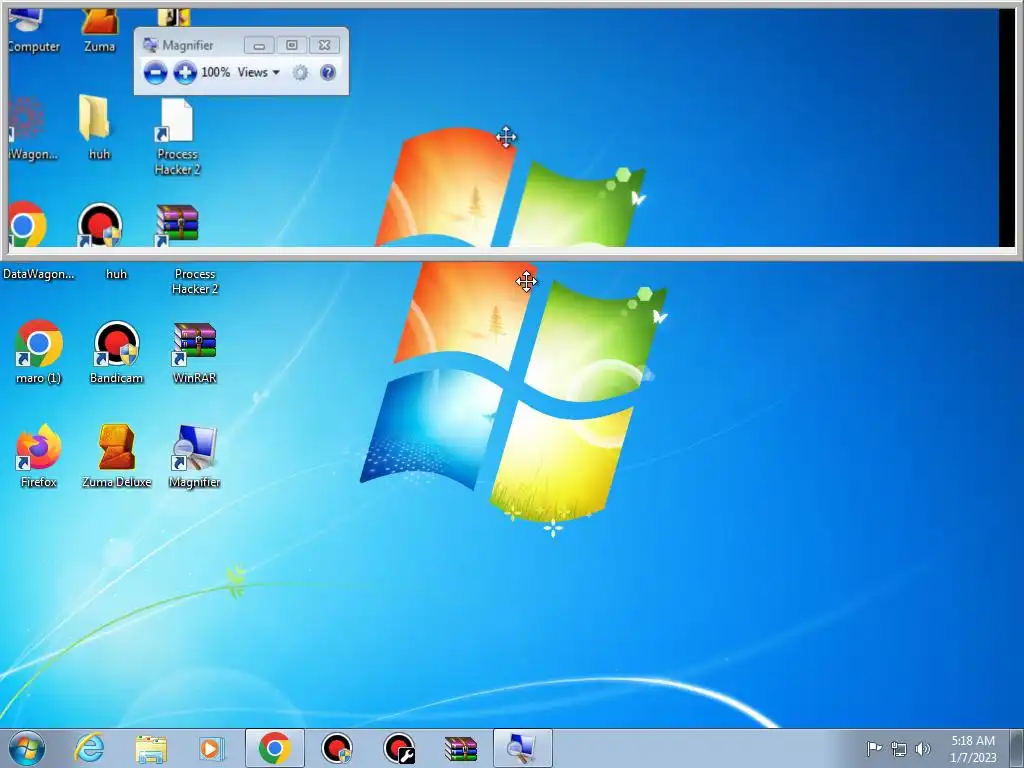Screen dimensions: 1024x768
Task: Open Windows Explorer from the taskbar
Action: pyautogui.click(x=151, y=748)
